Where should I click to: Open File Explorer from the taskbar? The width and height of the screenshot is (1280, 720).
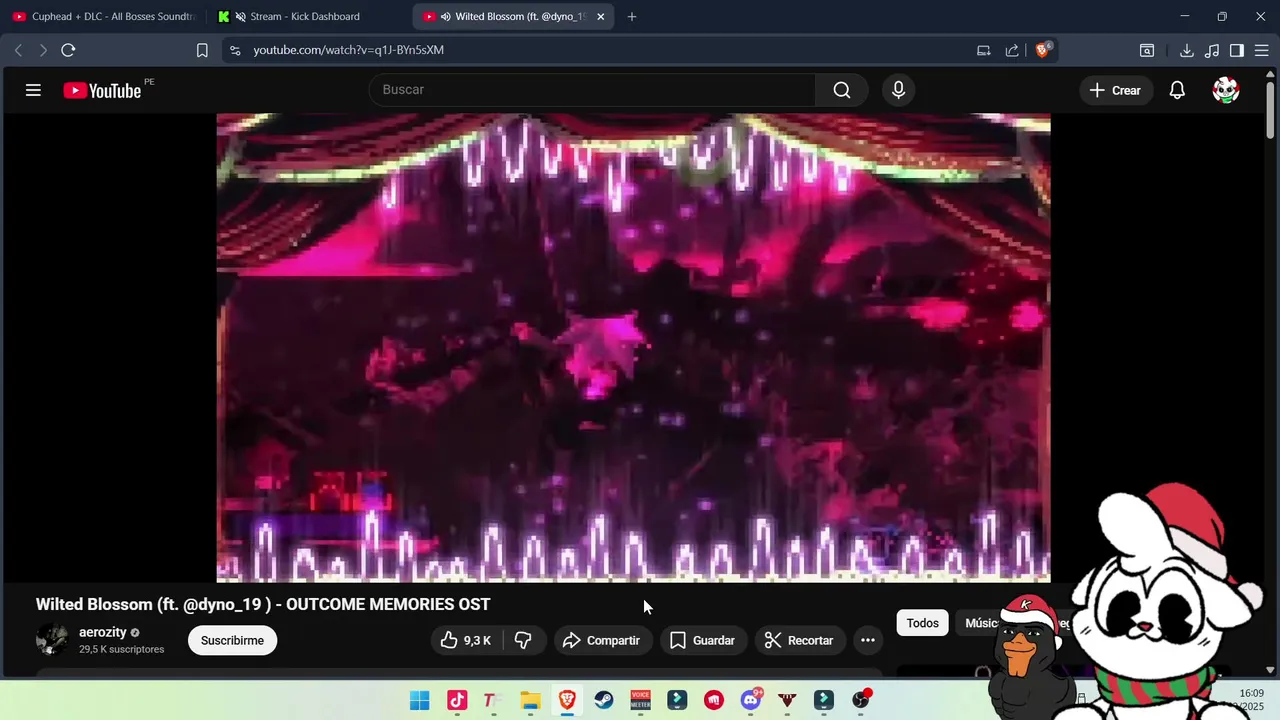pos(530,700)
